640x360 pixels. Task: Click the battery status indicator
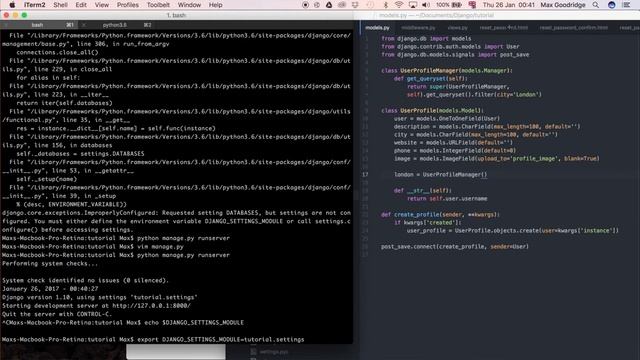[449, 5]
